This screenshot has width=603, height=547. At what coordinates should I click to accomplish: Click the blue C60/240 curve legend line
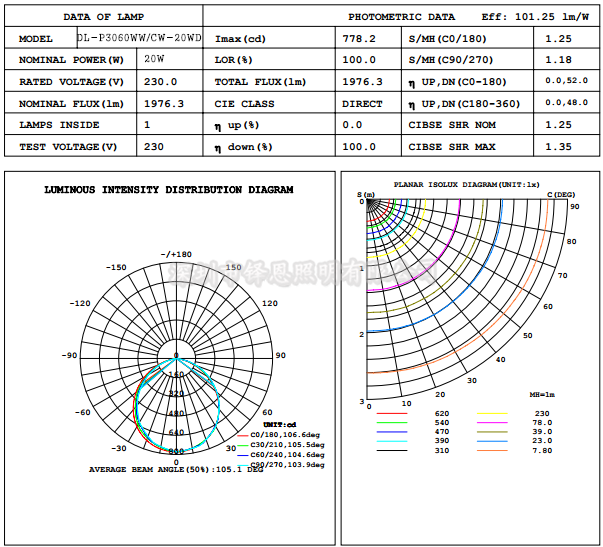click(x=242, y=455)
